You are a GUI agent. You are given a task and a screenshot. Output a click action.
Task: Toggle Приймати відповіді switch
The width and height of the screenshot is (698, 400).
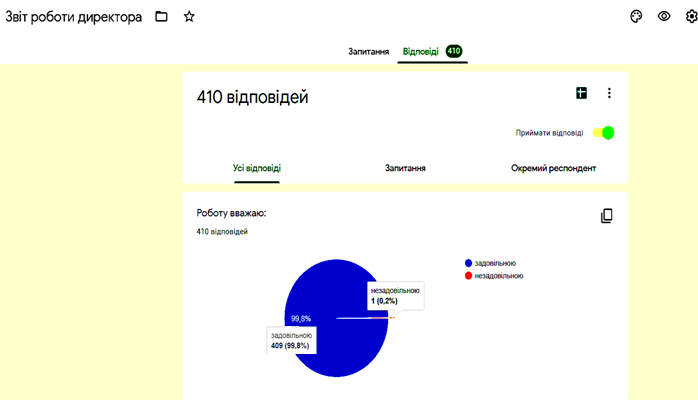[x=604, y=133]
